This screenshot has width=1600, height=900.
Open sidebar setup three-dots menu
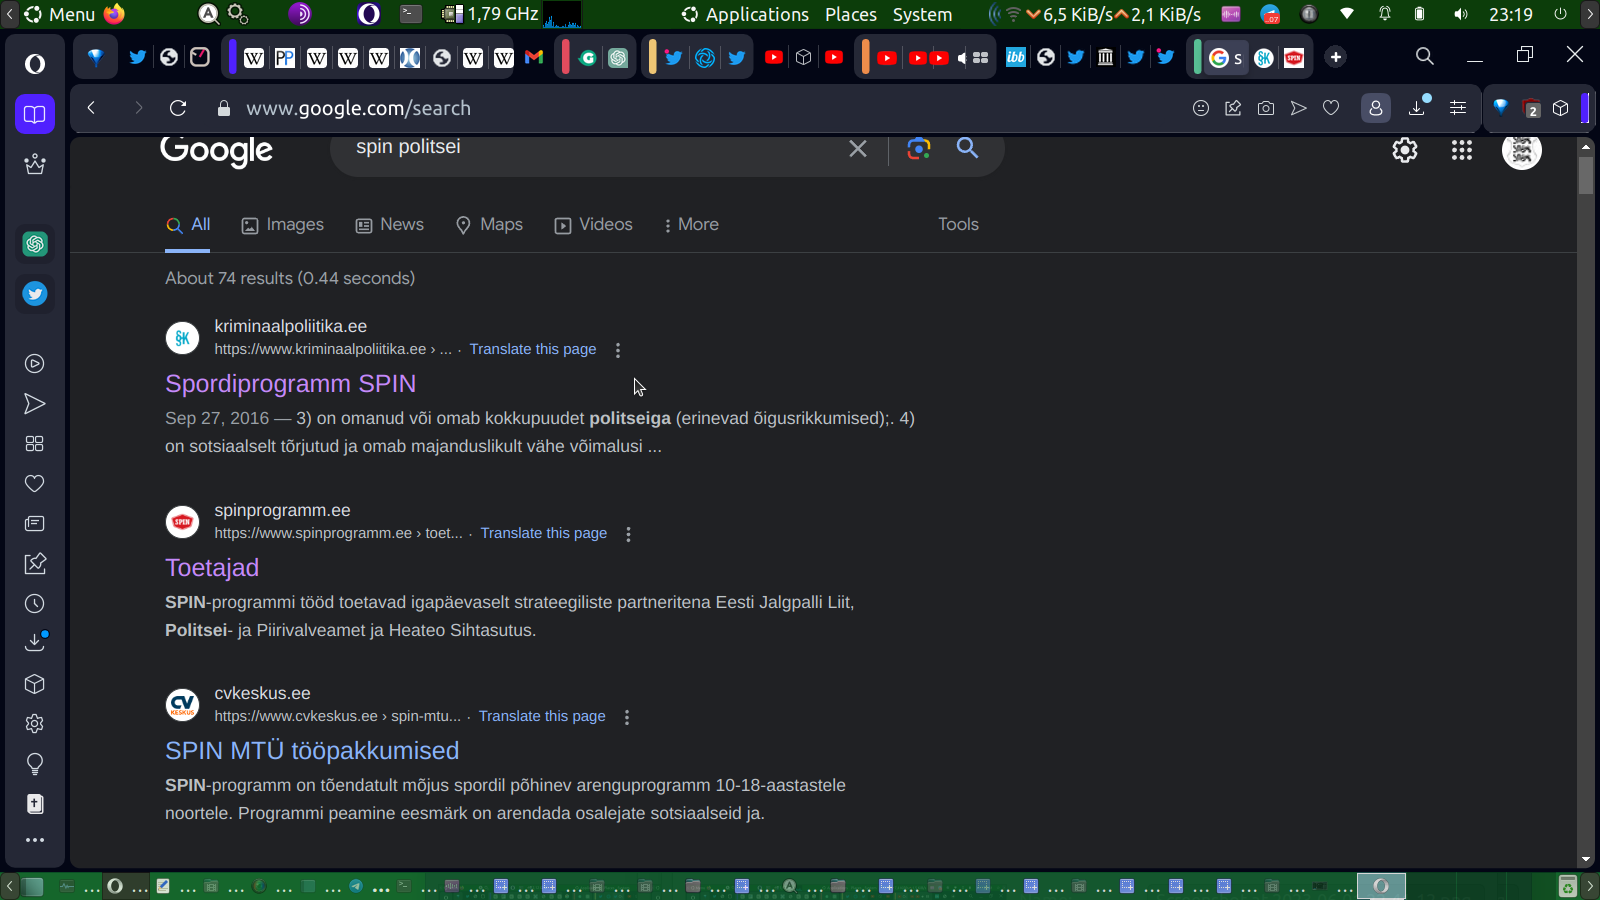(35, 840)
